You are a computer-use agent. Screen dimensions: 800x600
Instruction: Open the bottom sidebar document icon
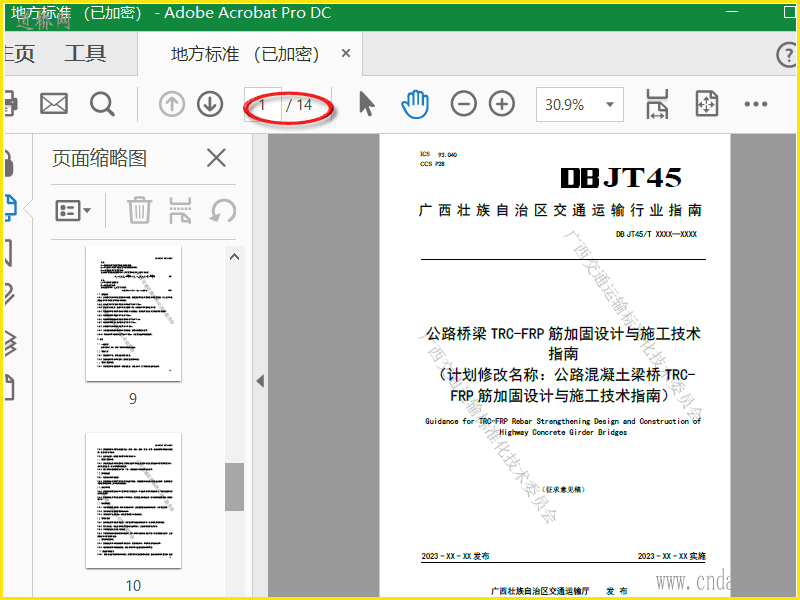click(10, 388)
